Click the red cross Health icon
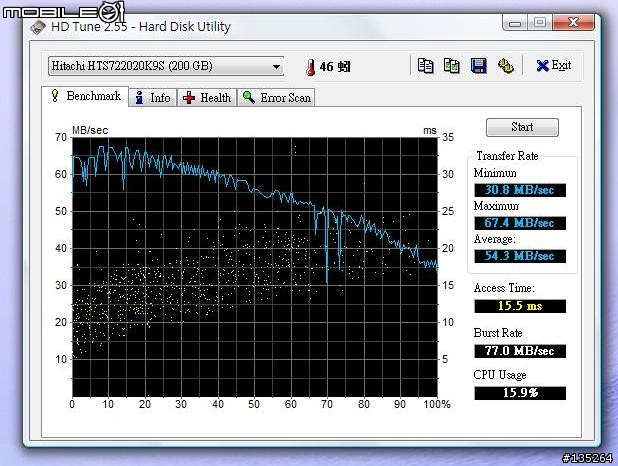The width and height of the screenshot is (618, 466). [189, 98]
